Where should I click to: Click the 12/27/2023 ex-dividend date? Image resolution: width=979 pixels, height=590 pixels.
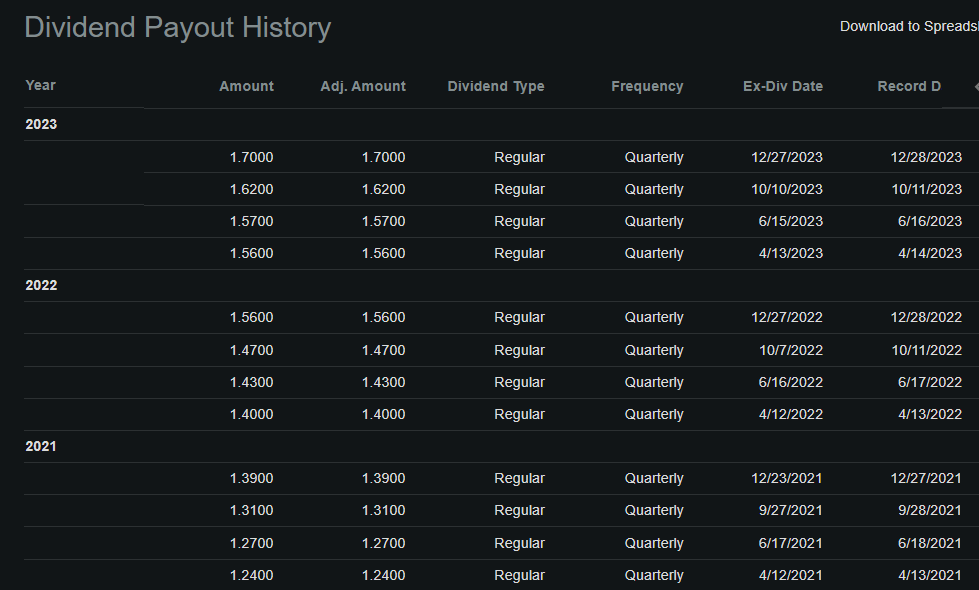pos(787,157)
